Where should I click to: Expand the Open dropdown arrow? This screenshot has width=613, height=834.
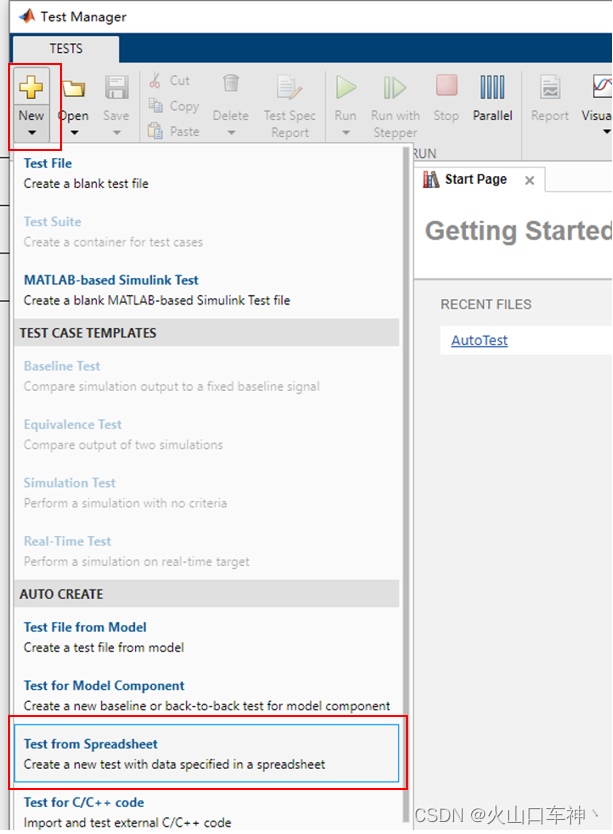point(74,132)
